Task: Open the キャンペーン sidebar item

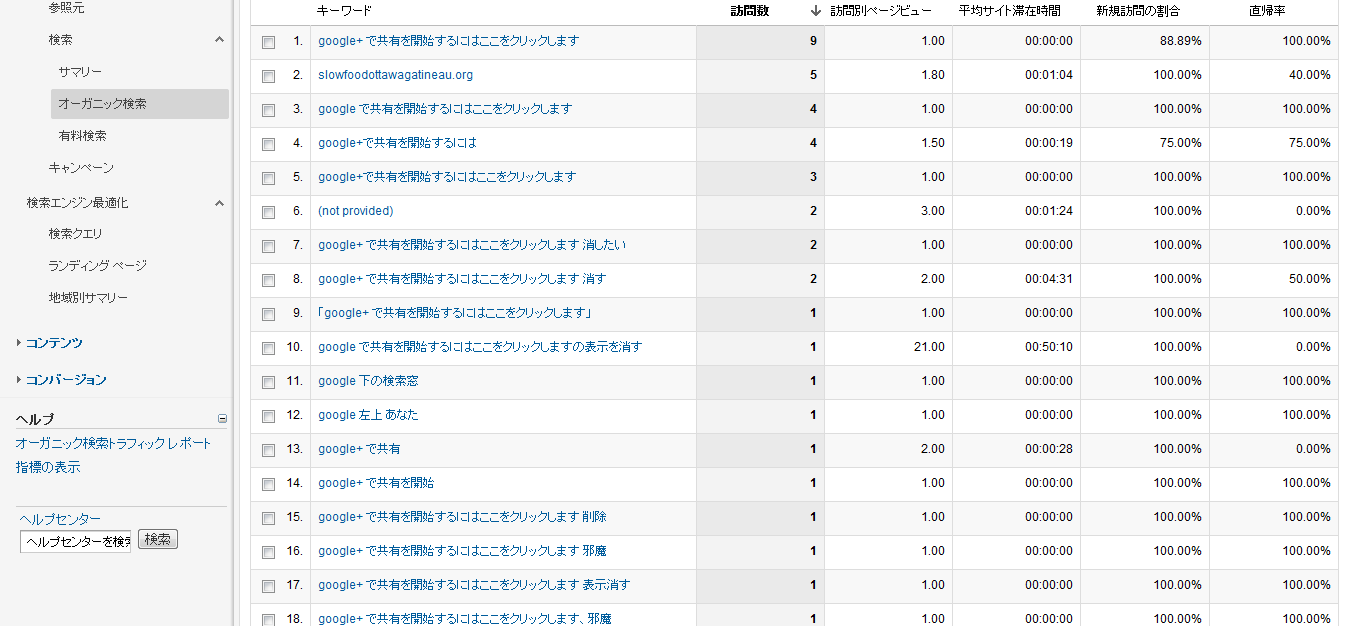Action: (81, 168)
